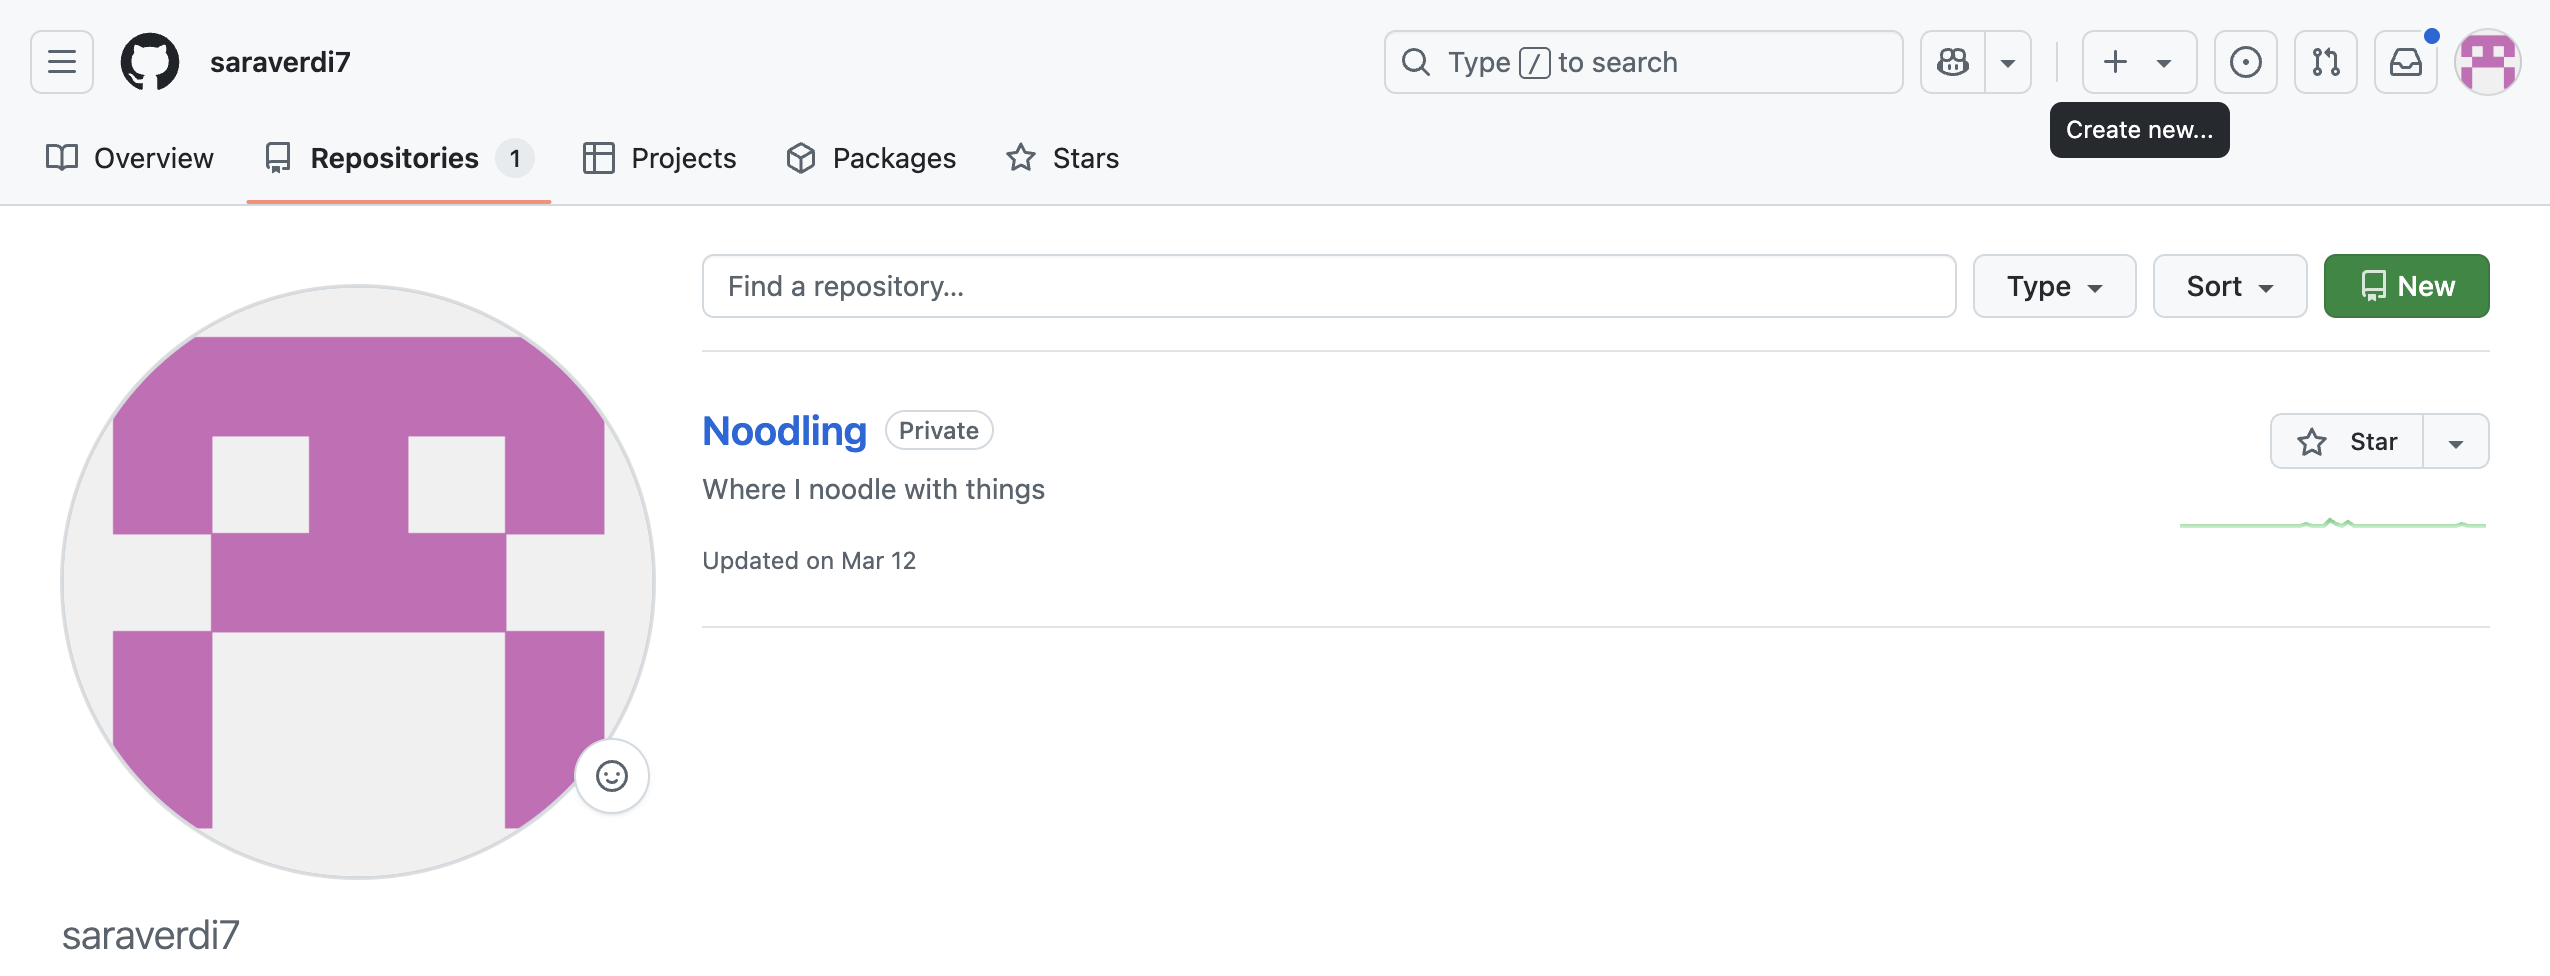
Task: Open the GitHub home page logo
Action: tap(151, 61)
